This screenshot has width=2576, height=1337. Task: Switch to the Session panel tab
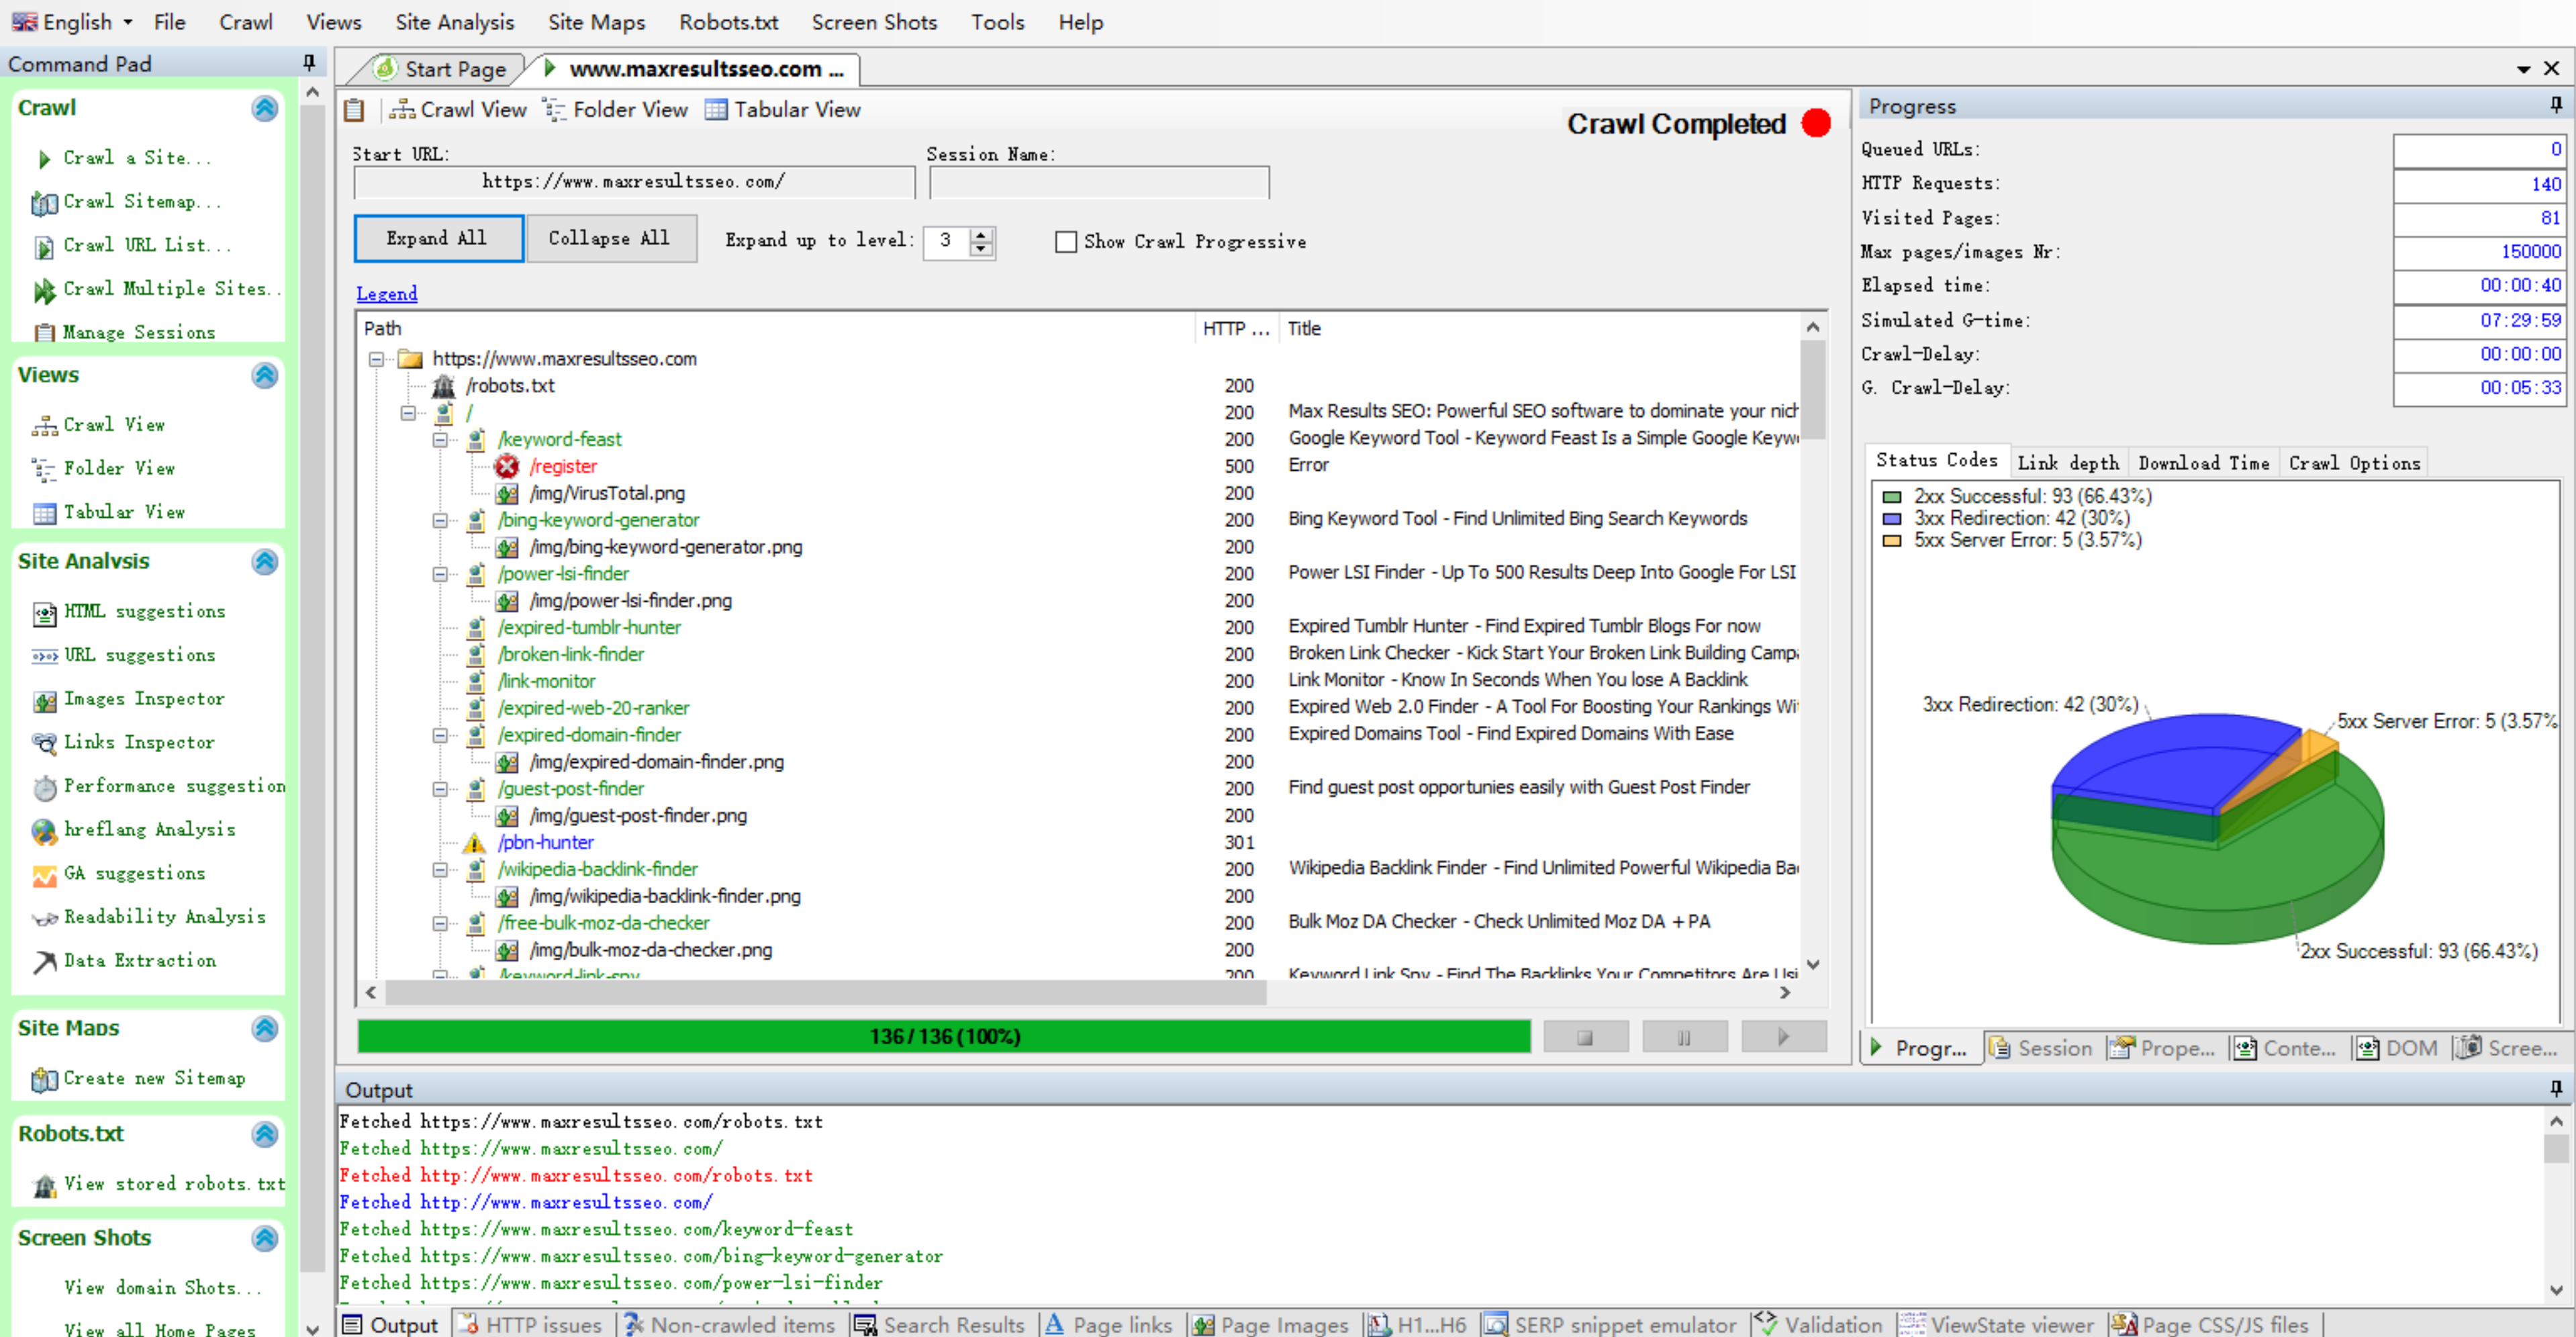(2041, 1047)
